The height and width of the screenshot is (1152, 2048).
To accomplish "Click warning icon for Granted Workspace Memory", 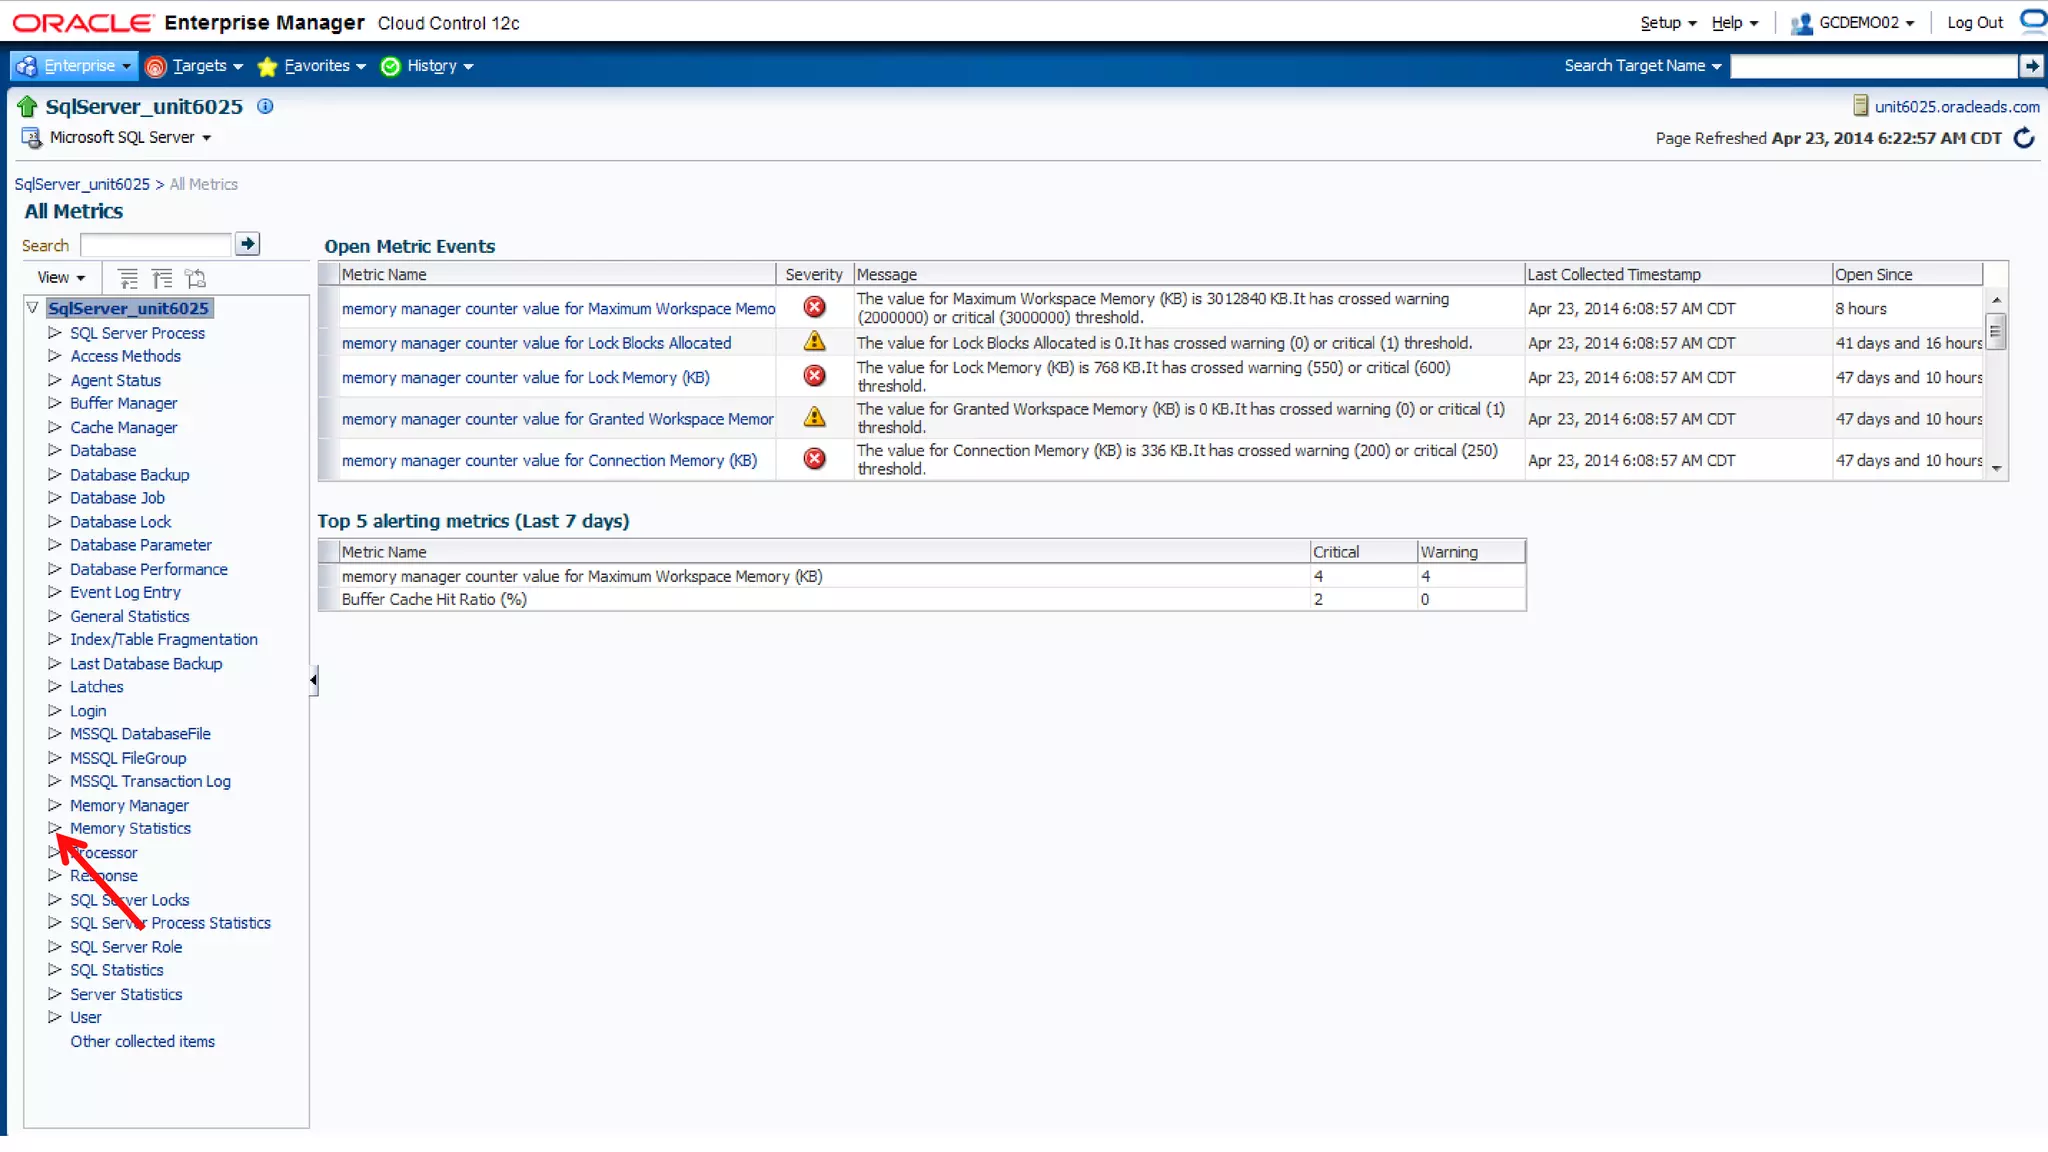I will click(815, 417).
